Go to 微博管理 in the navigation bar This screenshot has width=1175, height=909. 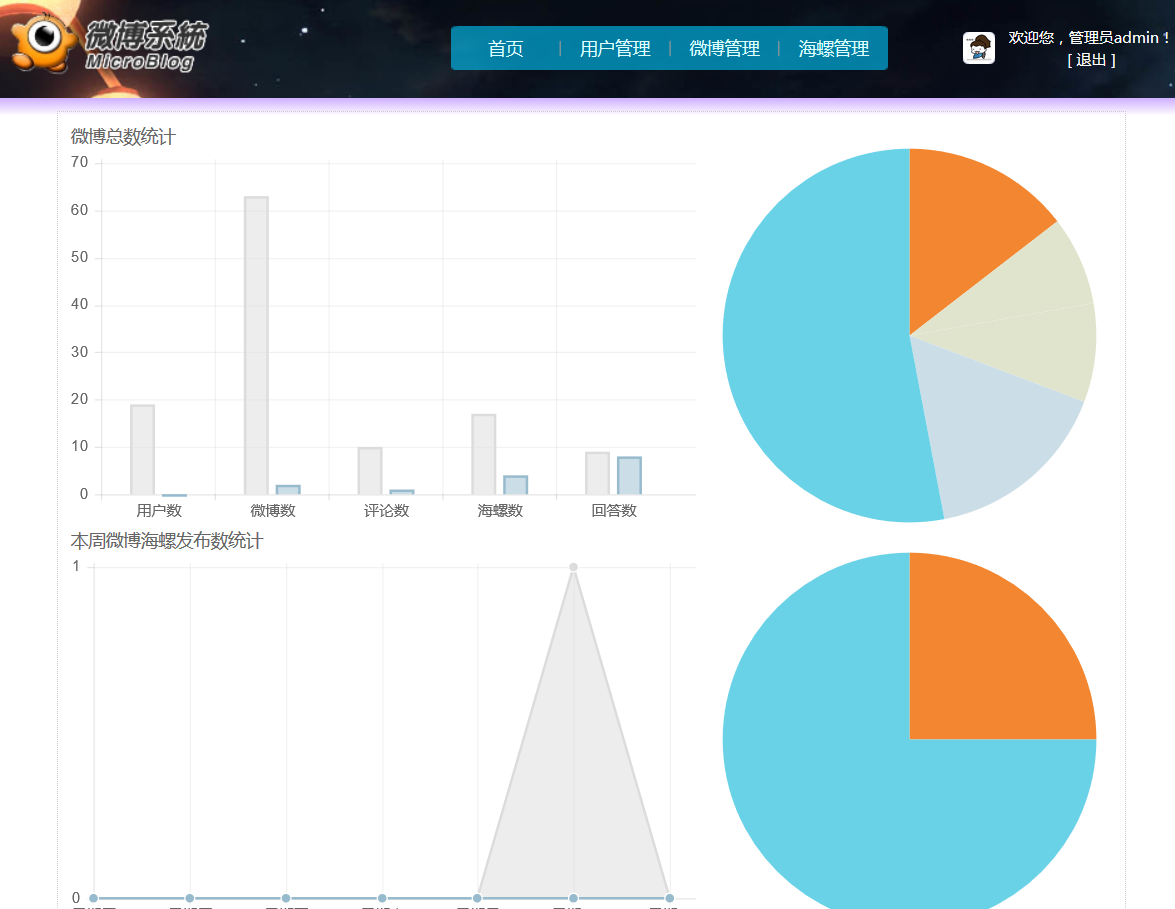tap(725, 49)
